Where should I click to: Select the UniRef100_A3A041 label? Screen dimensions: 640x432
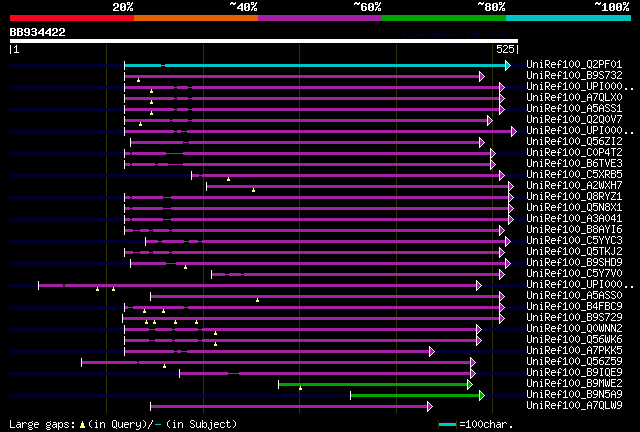[x=574, y=219]
